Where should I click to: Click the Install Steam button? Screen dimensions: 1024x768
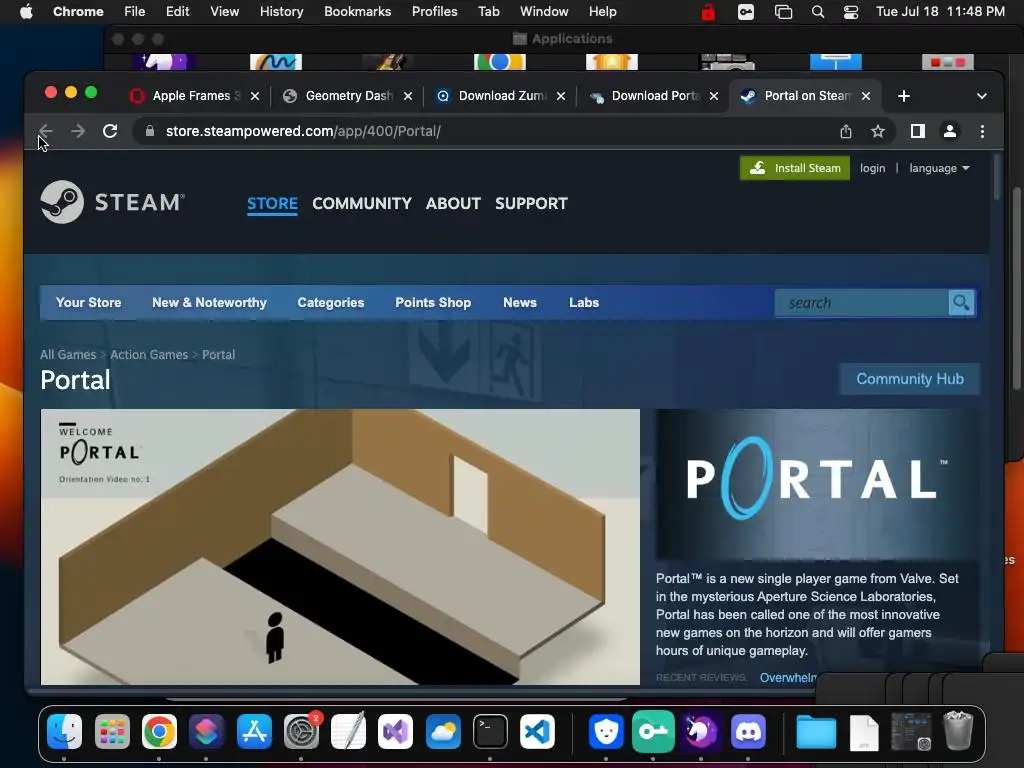pyautogui.click(x=795, y=168)
